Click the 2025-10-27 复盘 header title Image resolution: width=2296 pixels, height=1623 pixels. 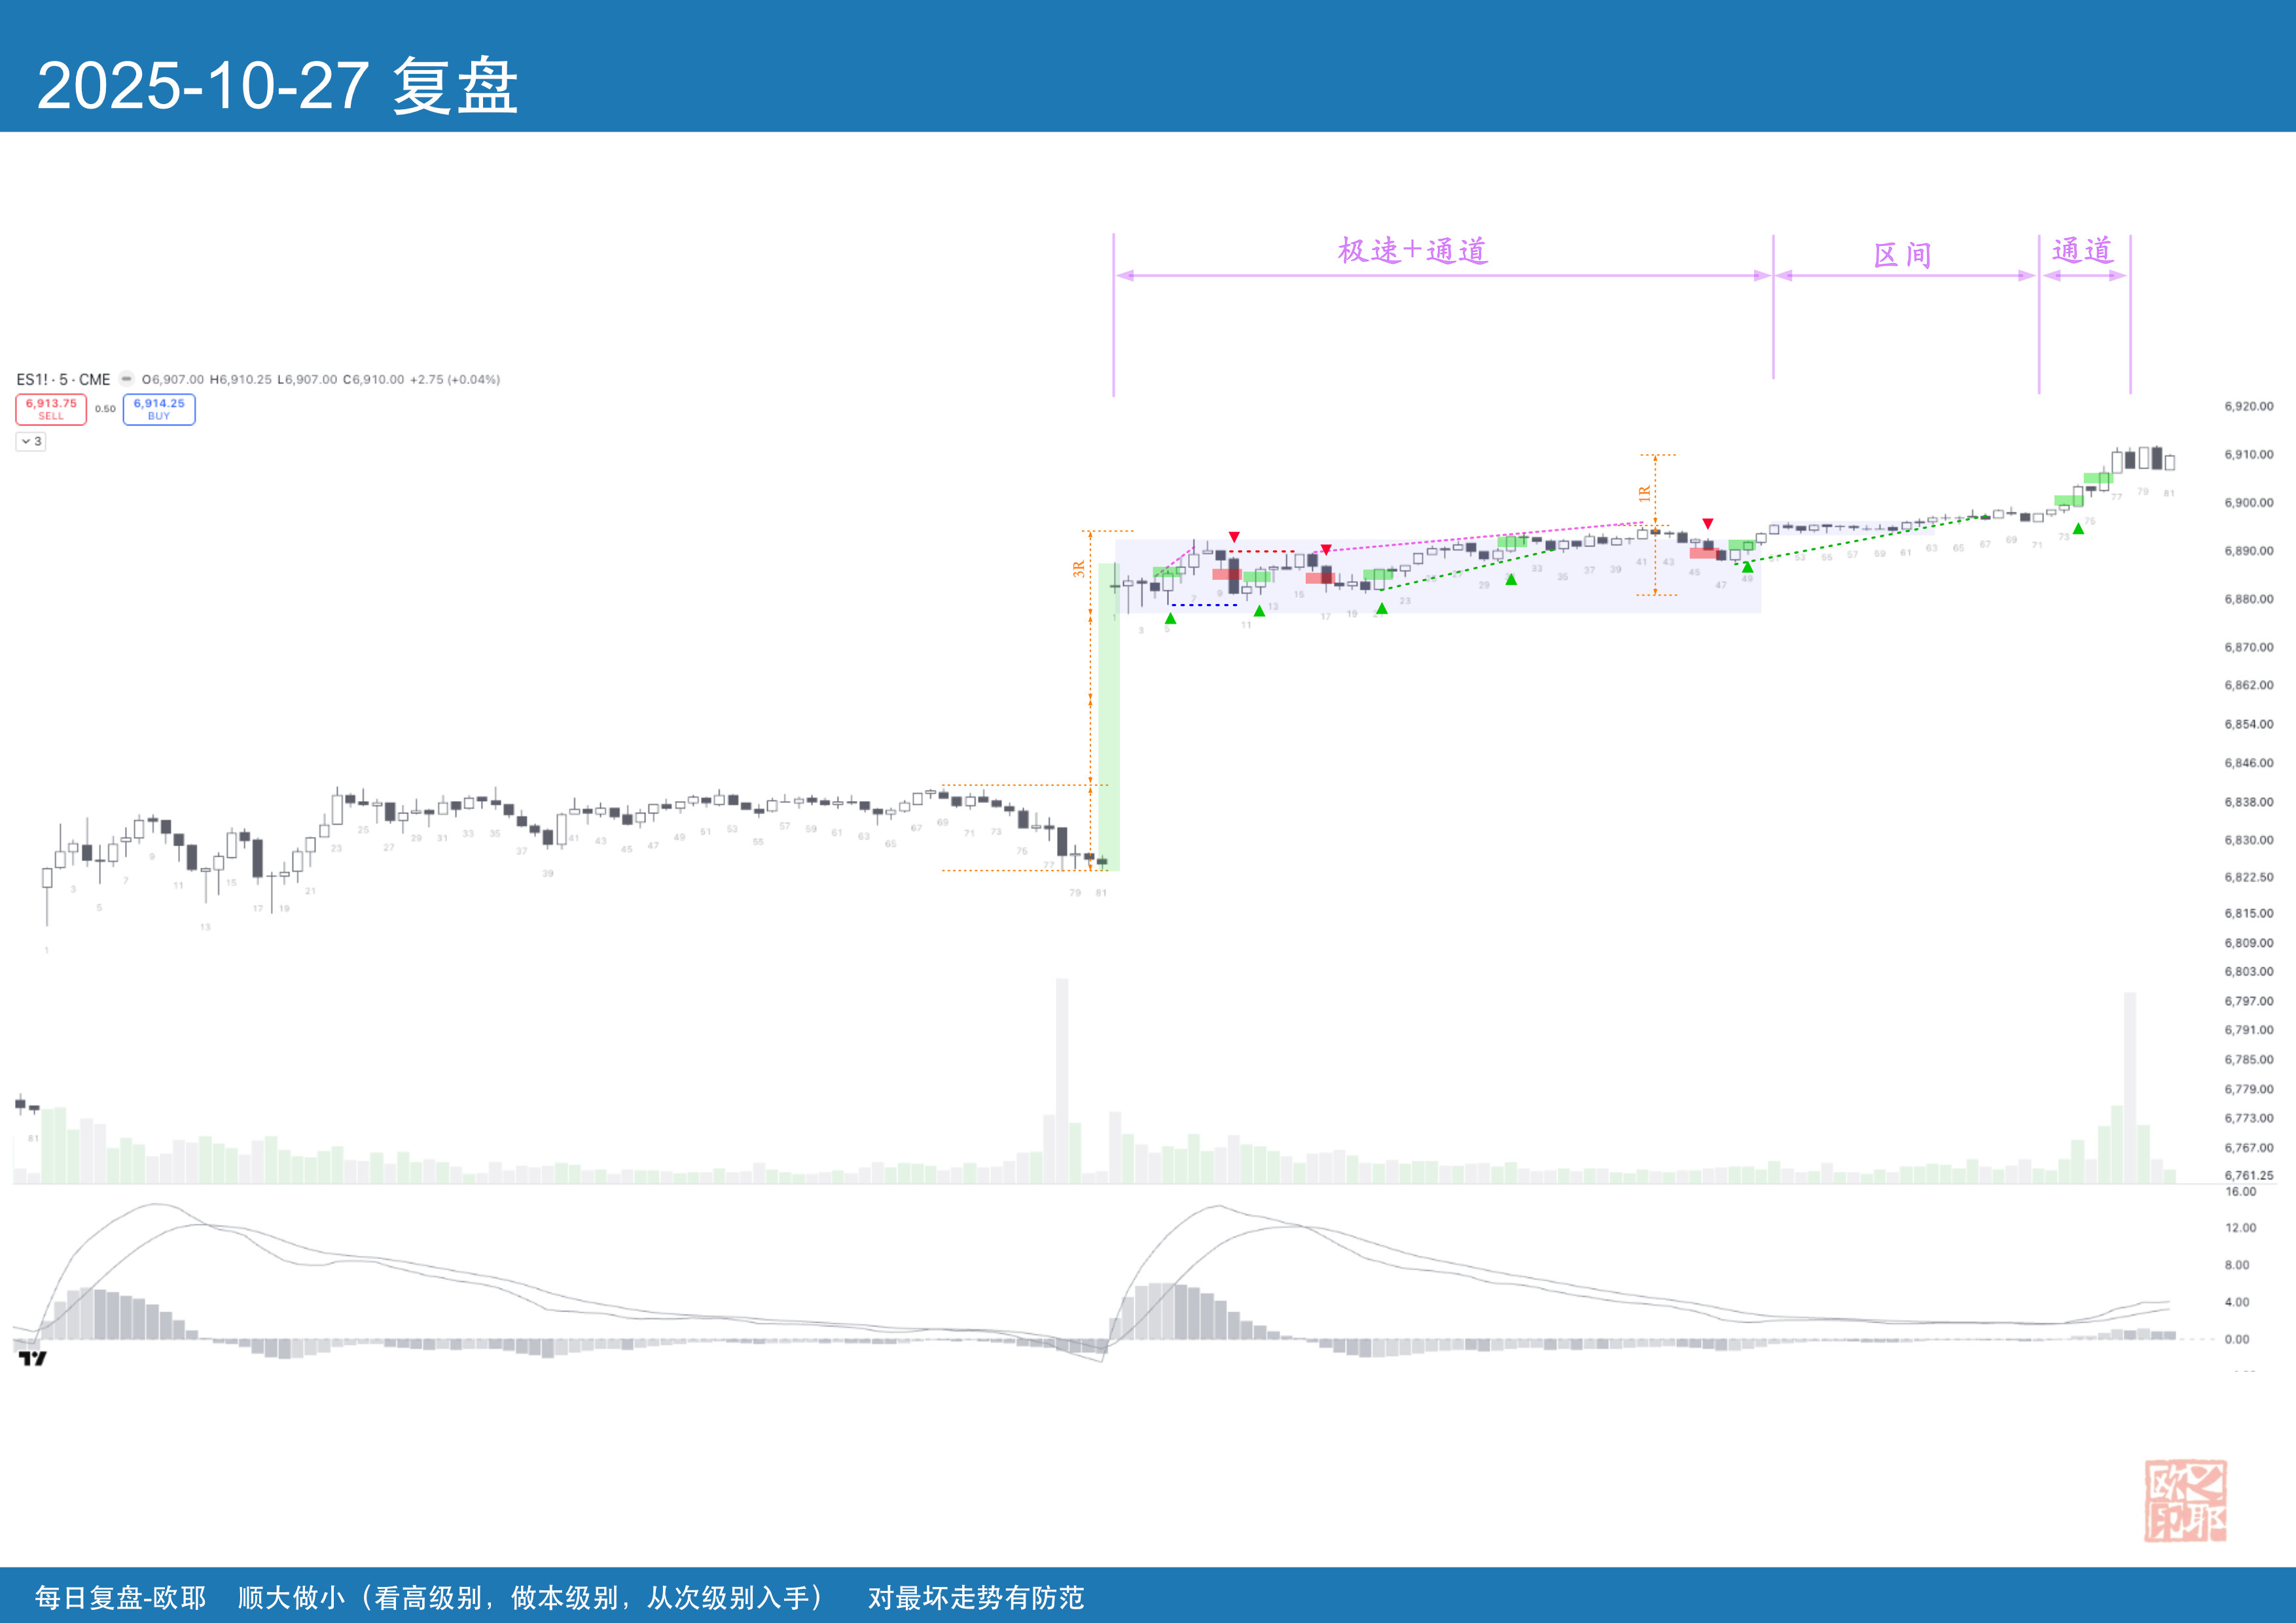[x=277, y=86]
